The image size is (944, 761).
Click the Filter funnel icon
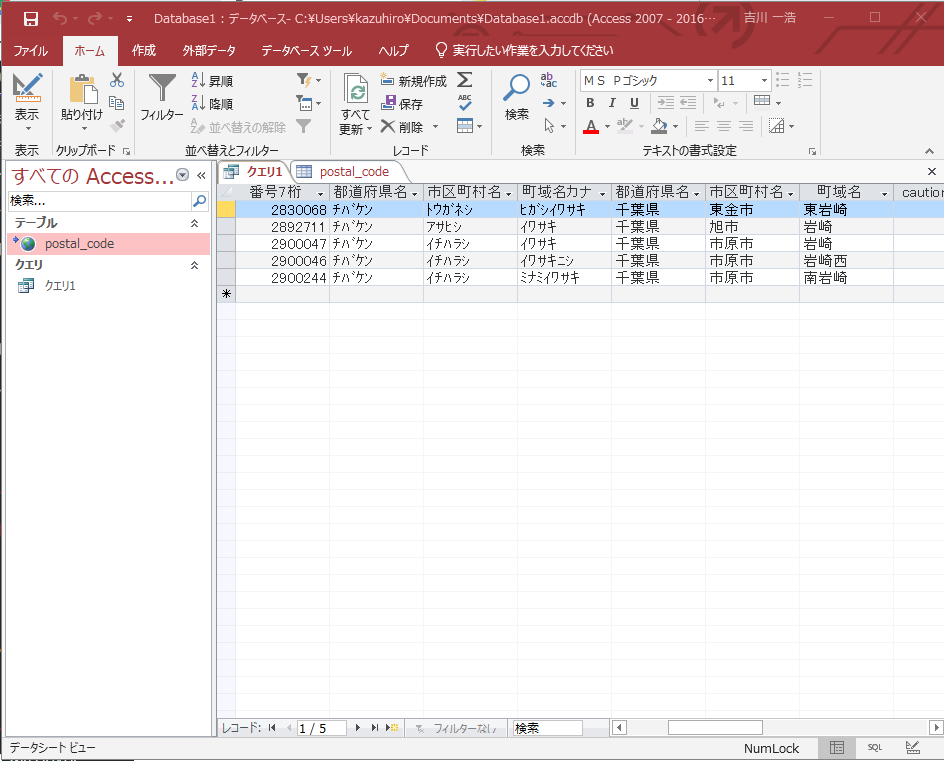point(161,90)
